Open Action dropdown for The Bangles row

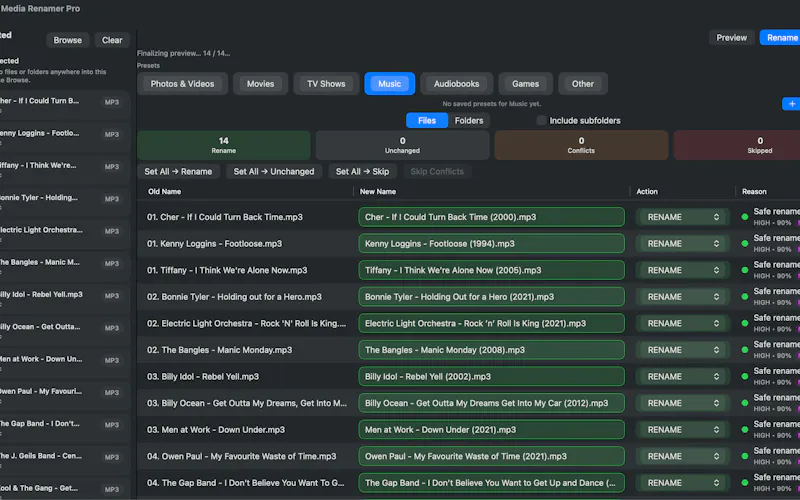[x=682, y=349]
